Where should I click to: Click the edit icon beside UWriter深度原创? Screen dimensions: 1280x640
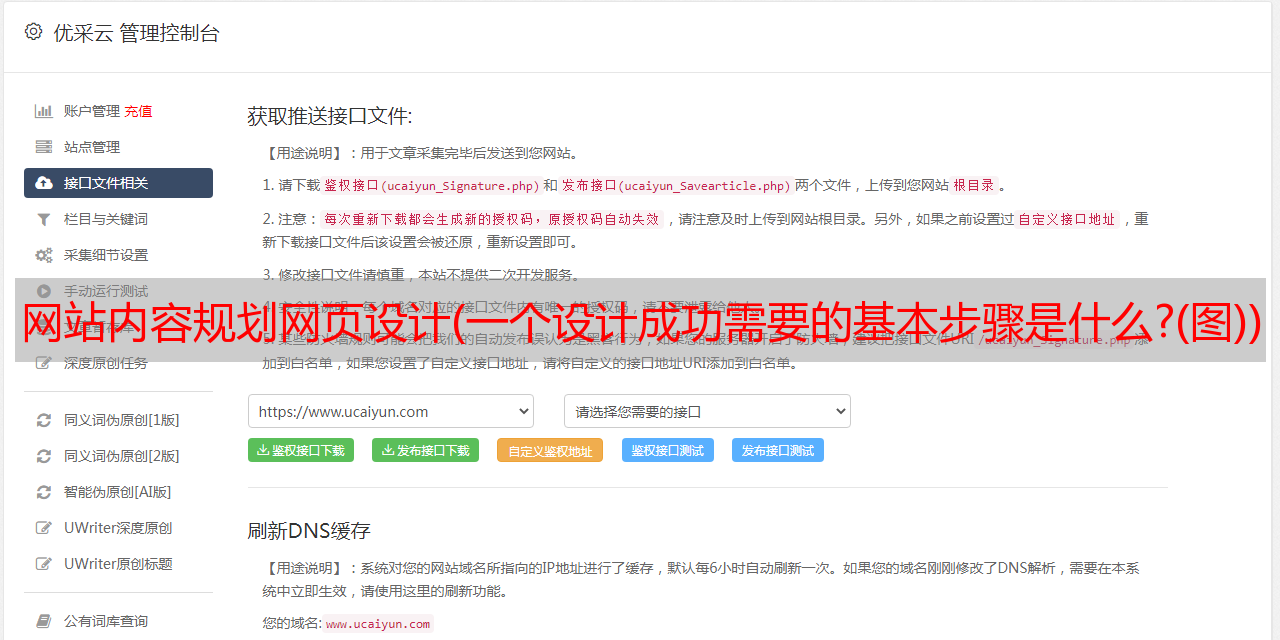click(44, 528)
